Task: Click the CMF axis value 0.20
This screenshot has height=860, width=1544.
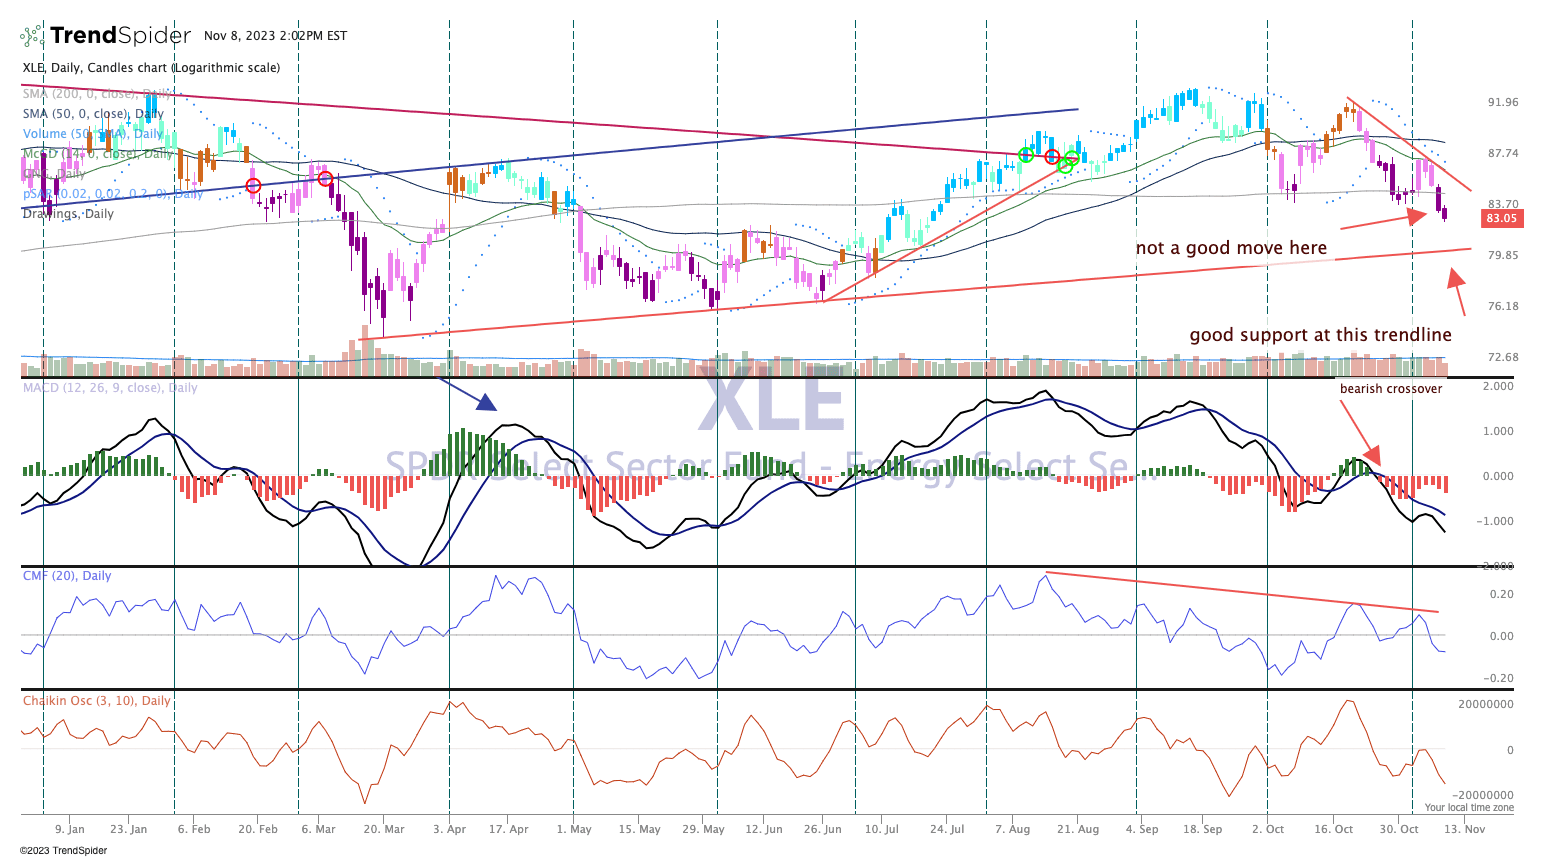Action: 1502,594
